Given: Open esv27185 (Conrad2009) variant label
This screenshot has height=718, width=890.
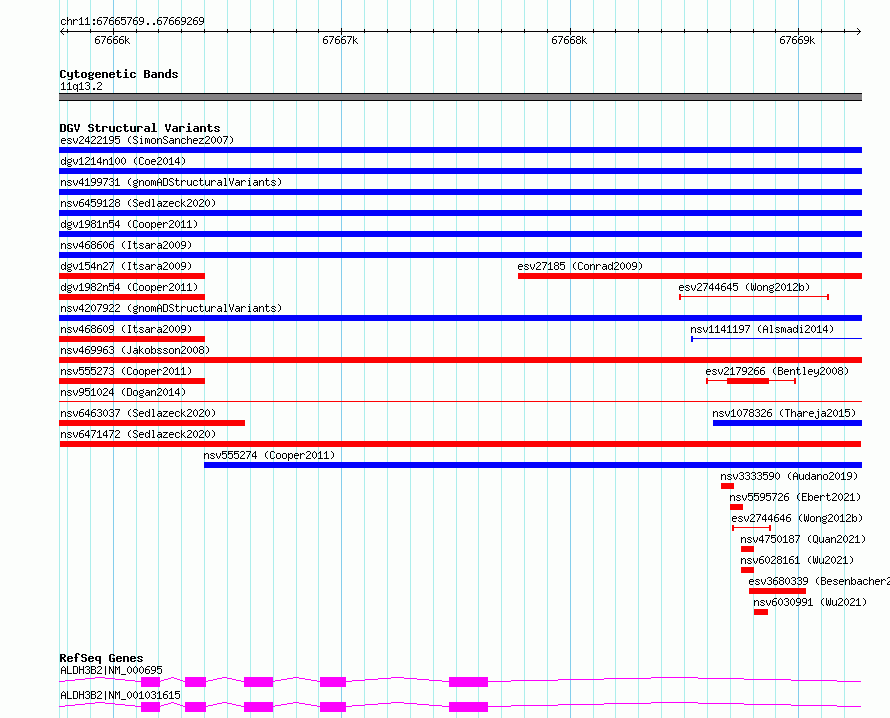Looking at the screenshot, I should 580,266.
